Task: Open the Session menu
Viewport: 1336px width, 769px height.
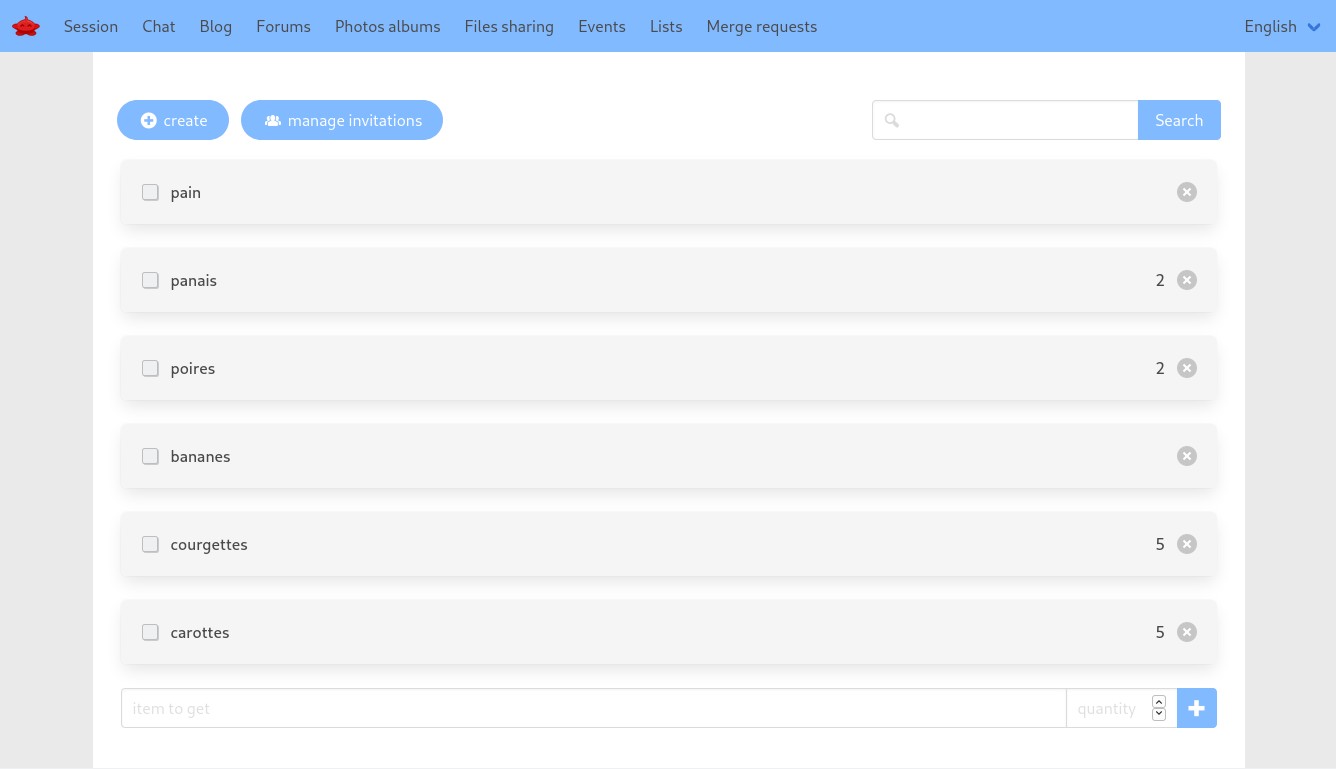Action: pos(91,27)
